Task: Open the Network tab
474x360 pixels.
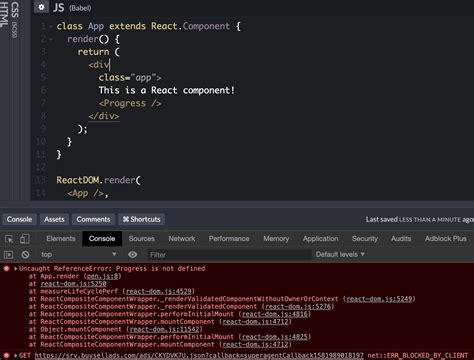Action: (x=182, y=239)
